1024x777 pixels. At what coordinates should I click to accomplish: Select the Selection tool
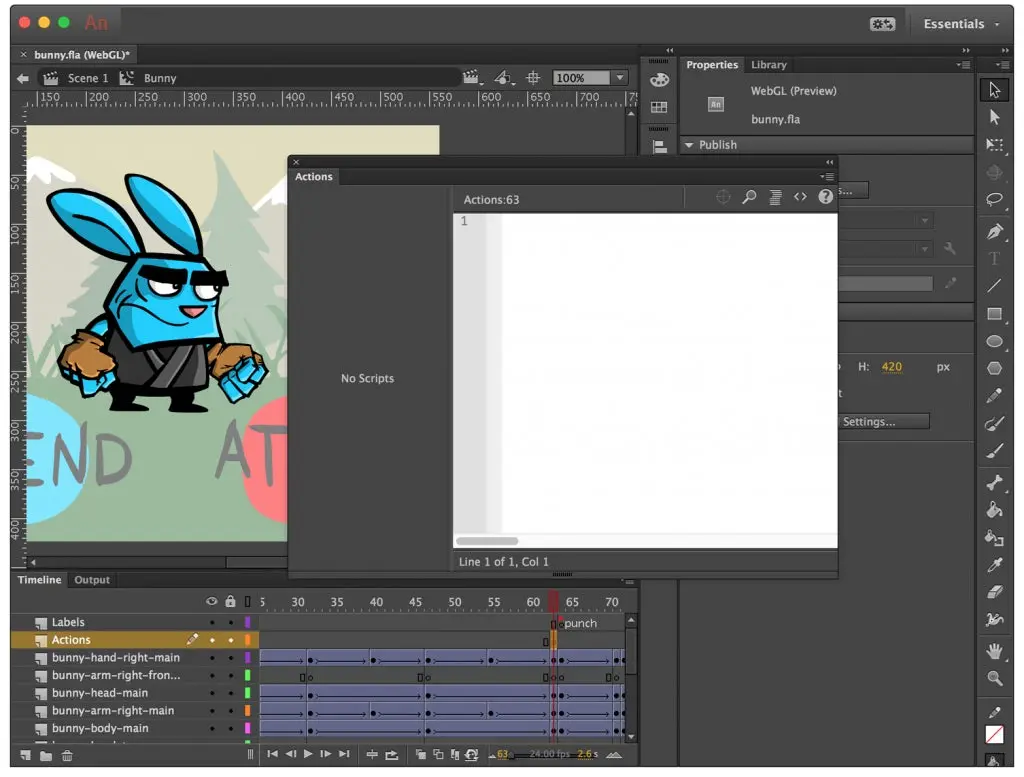pos(995,89)
